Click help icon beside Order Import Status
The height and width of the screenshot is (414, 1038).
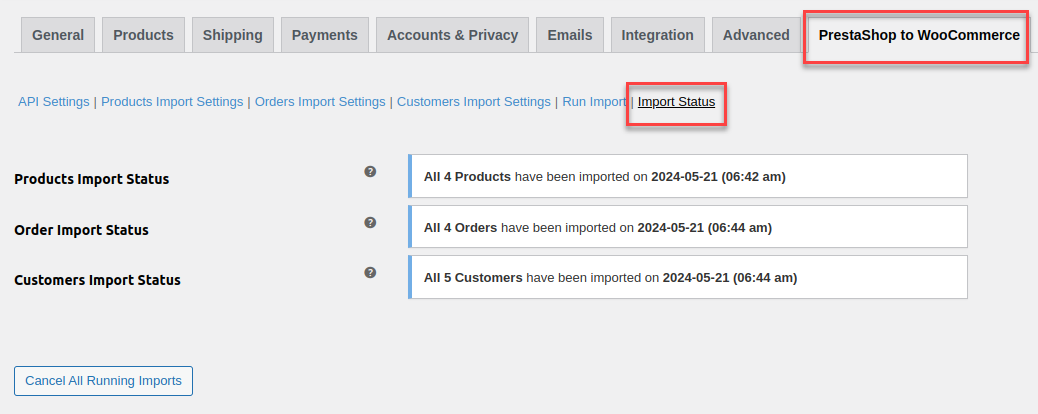click(370, 222)
